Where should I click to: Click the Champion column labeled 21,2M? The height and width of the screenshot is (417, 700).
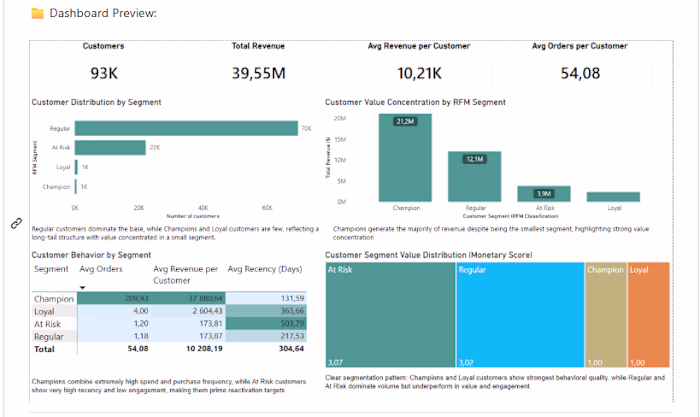click(405, 158)
